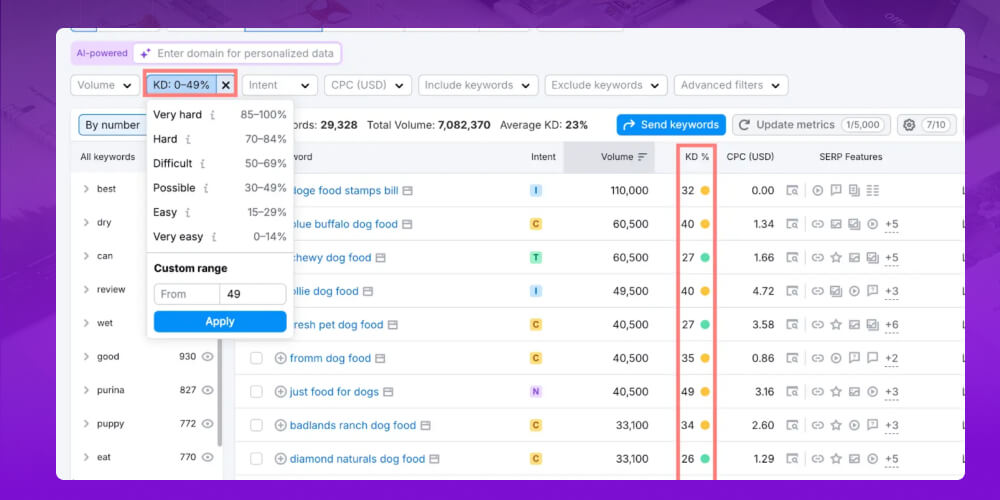This screenshot has width=1000, height=500.
Task: Open the Include keywords dropdown
Action: coord(478,85)
